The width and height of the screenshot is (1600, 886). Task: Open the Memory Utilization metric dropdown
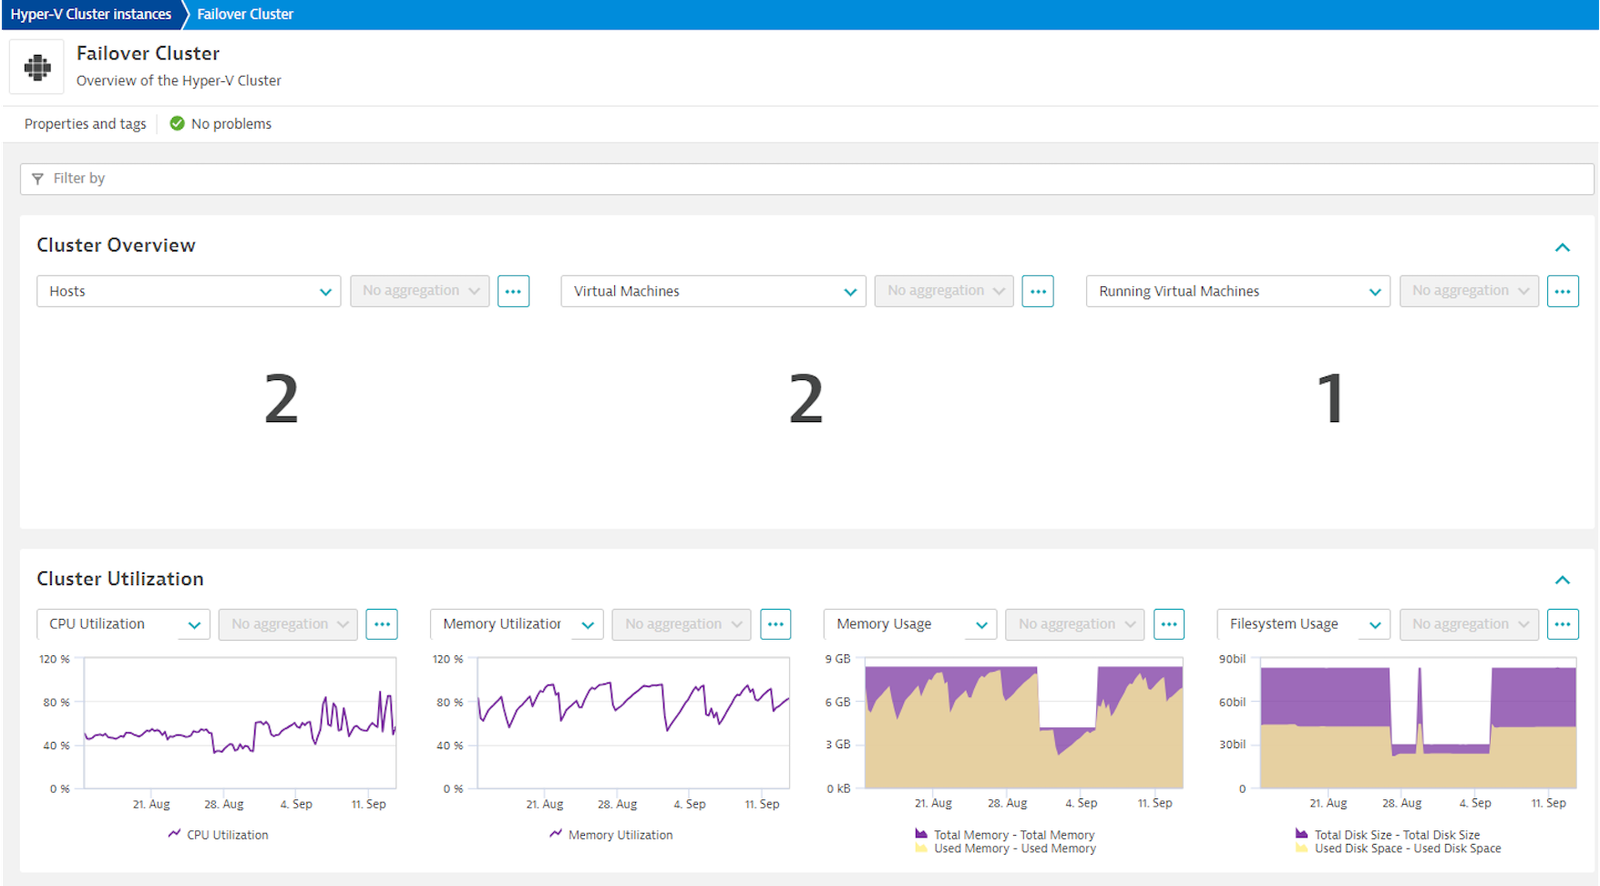(517, 624)
